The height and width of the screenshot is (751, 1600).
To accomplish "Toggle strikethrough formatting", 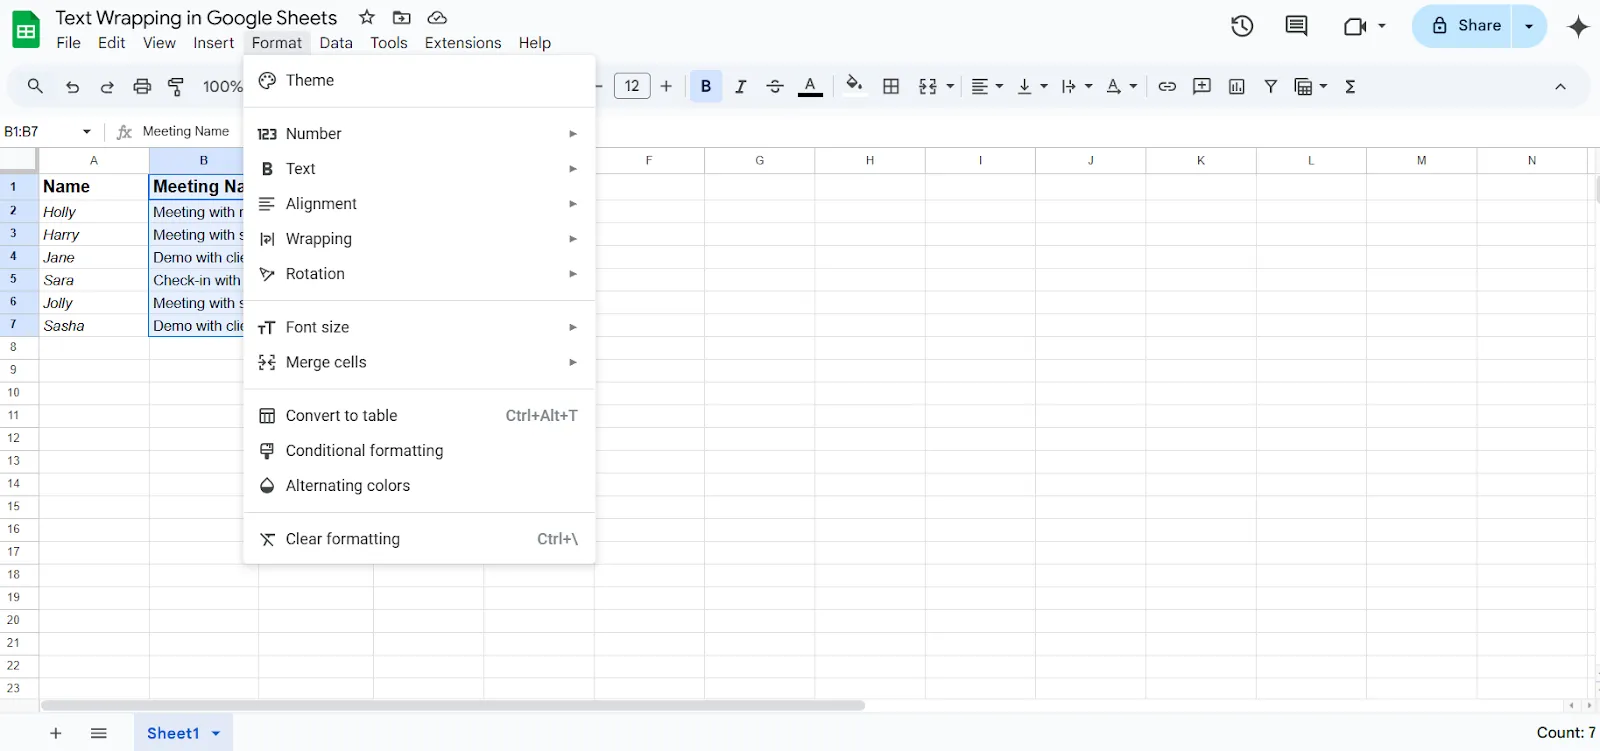I will click(x=775, y=87).
